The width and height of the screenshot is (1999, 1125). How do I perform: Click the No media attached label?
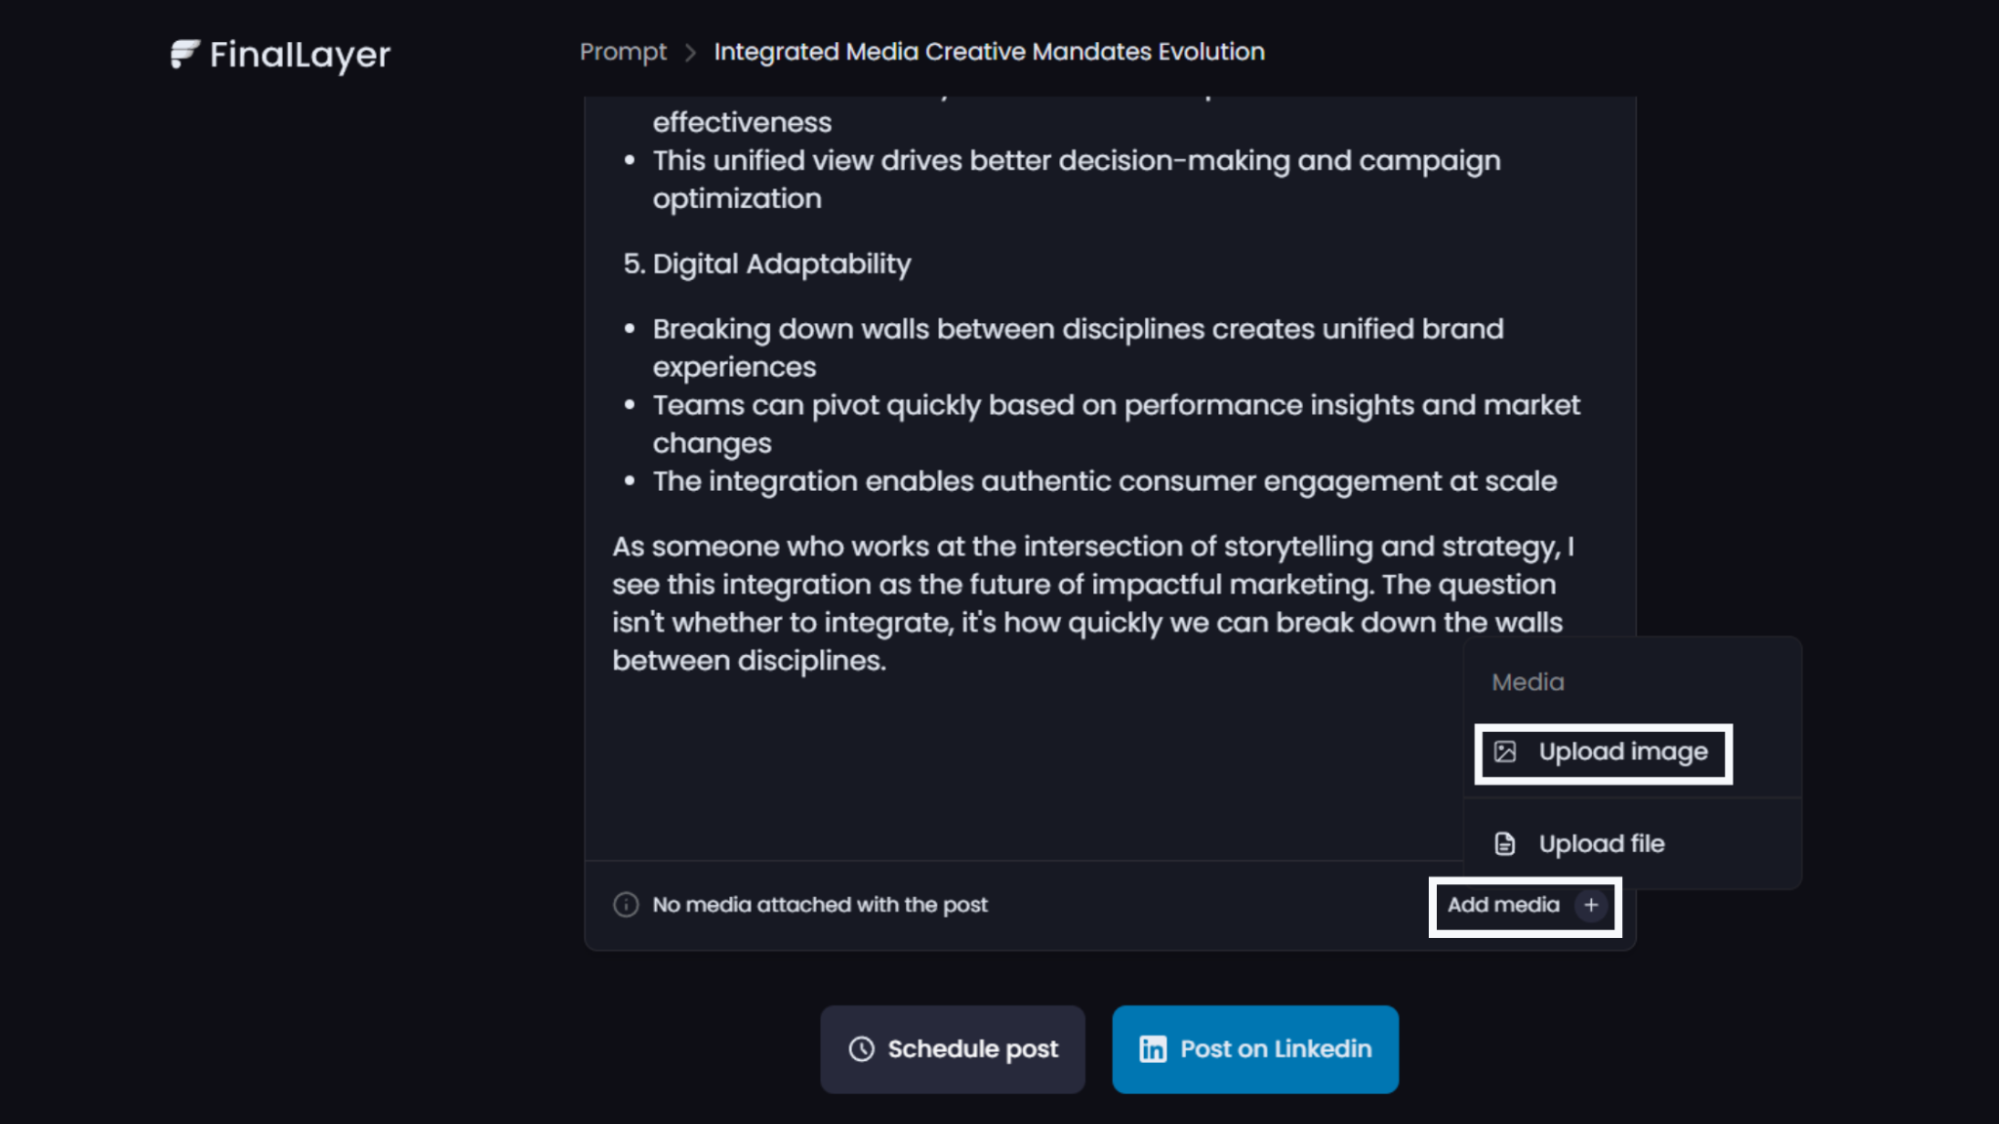pyautogui.click(x=819, y=904)
